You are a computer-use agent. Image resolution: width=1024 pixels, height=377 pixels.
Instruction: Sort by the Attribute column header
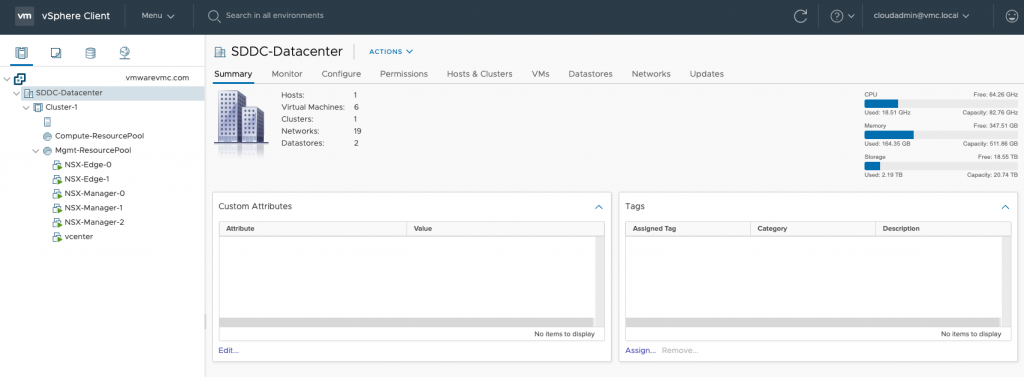[x=313, y=229]
